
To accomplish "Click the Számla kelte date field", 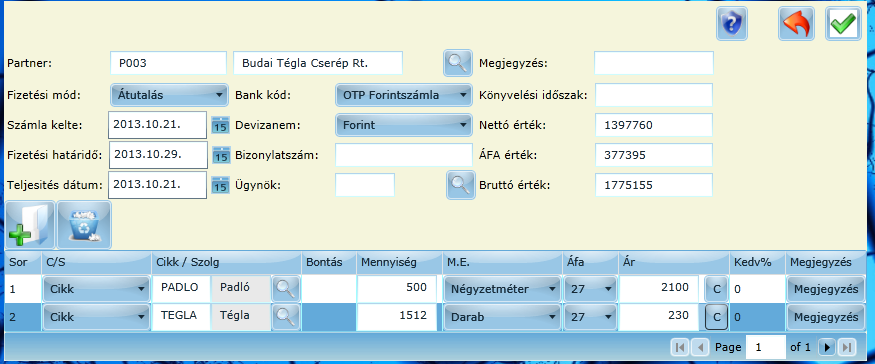I will click(158, 125).
